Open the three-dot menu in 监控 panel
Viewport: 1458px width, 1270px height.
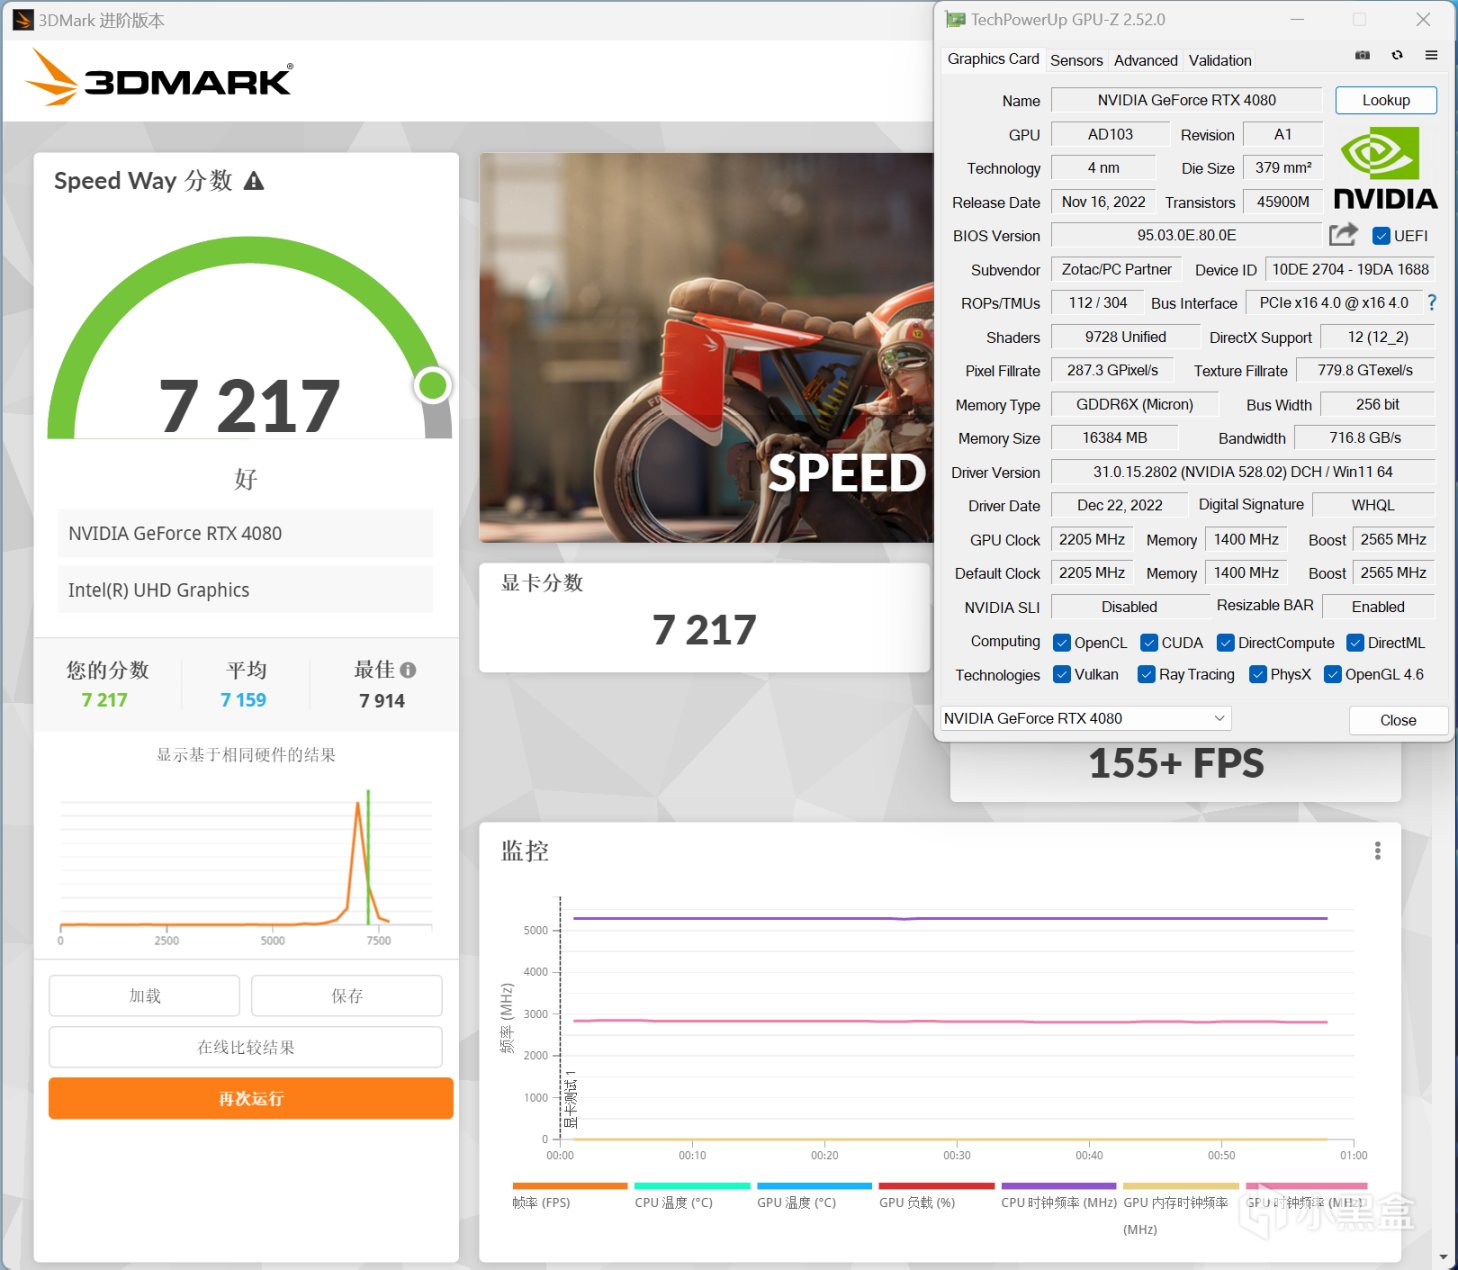pos(1377,851)
